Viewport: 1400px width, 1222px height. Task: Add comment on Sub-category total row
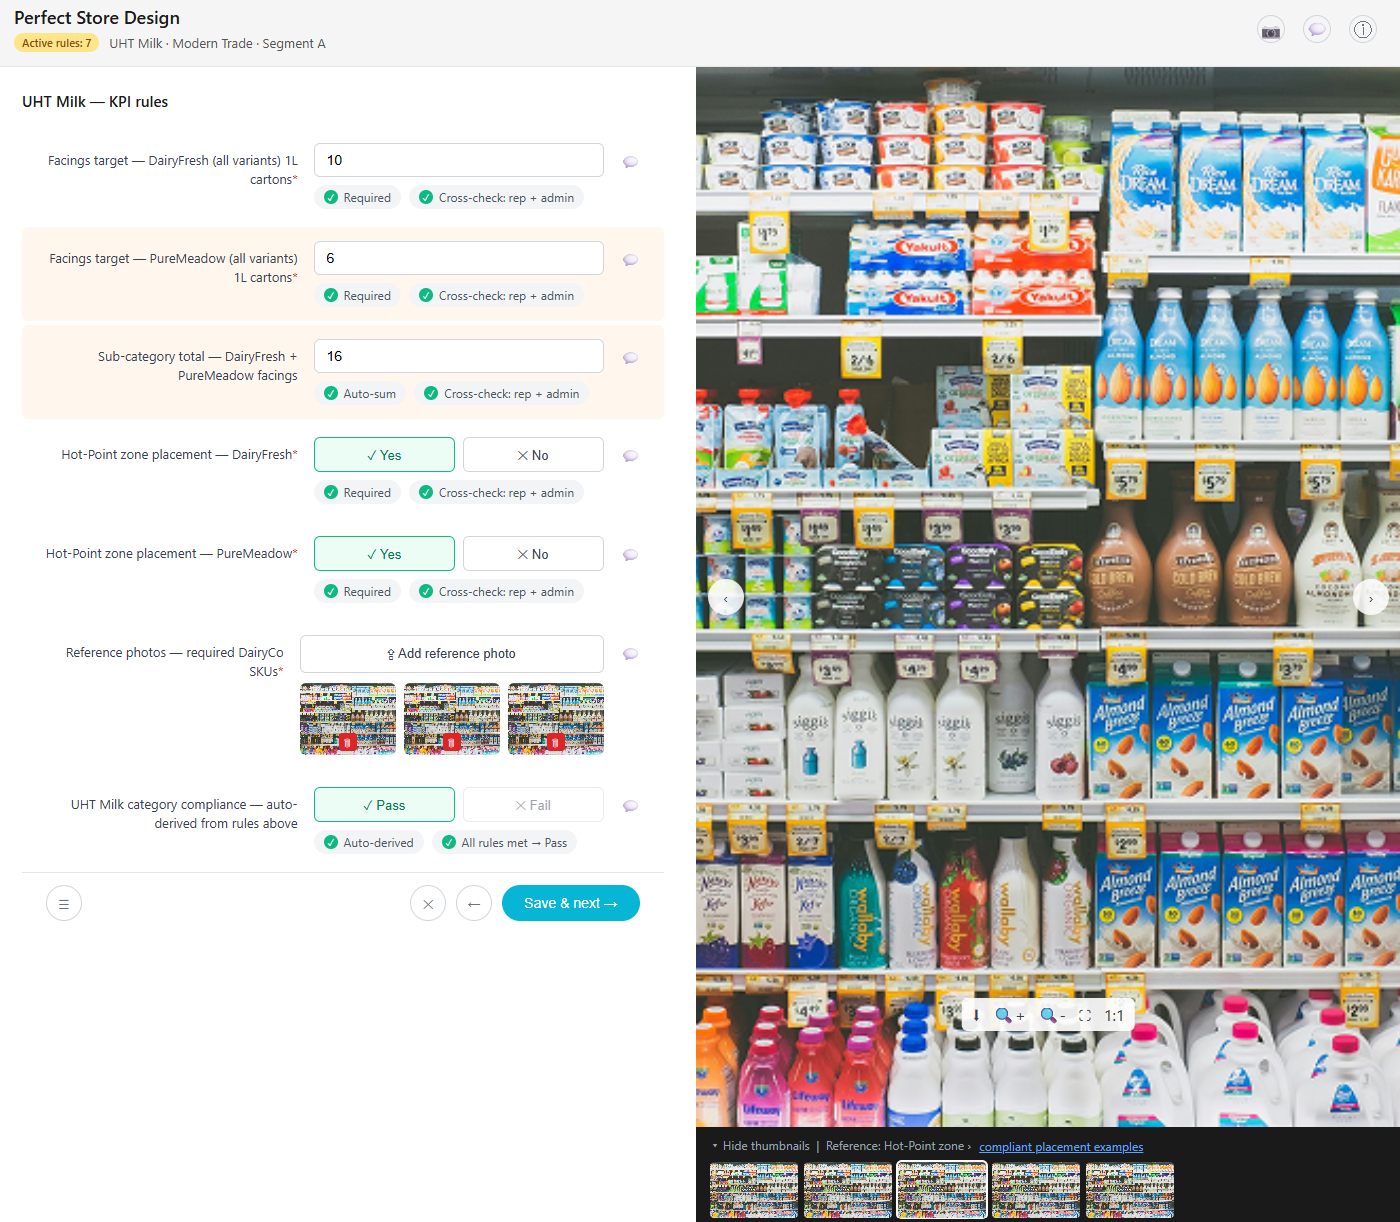pyautogui.click(x=631, y=358)
